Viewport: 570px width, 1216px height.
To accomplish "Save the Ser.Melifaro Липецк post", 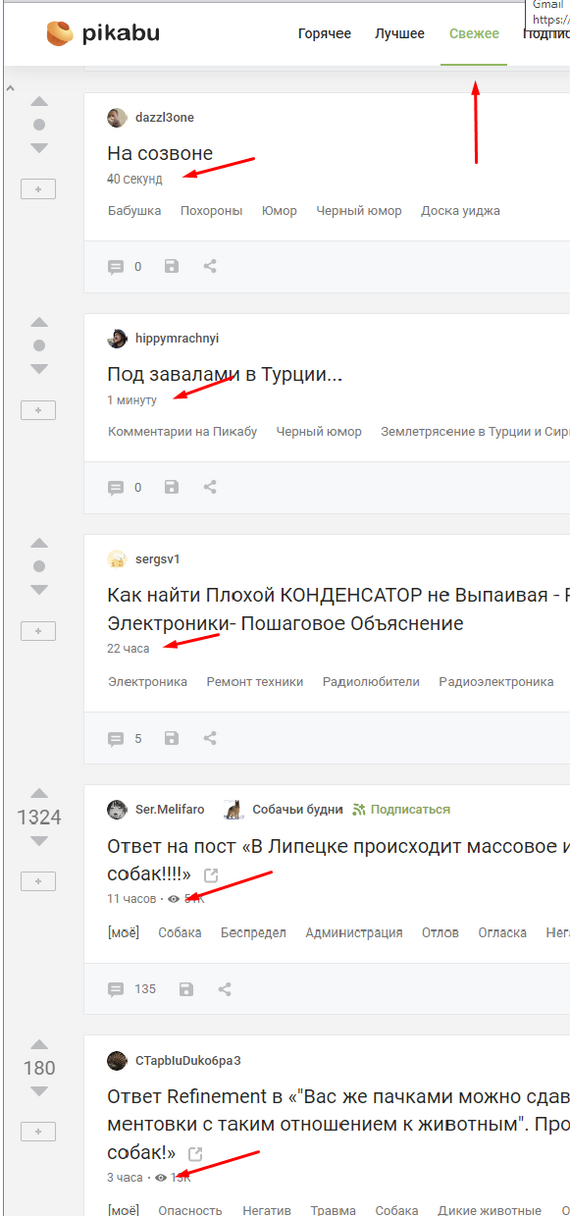I will [186, 988].
